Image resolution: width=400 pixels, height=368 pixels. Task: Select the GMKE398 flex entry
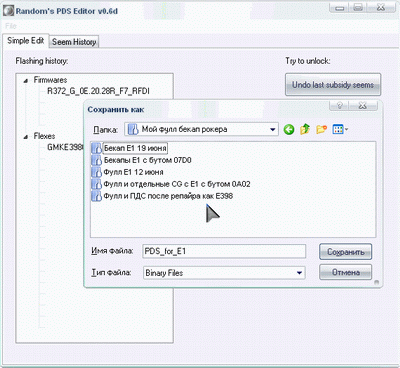[x=65, y=147]
